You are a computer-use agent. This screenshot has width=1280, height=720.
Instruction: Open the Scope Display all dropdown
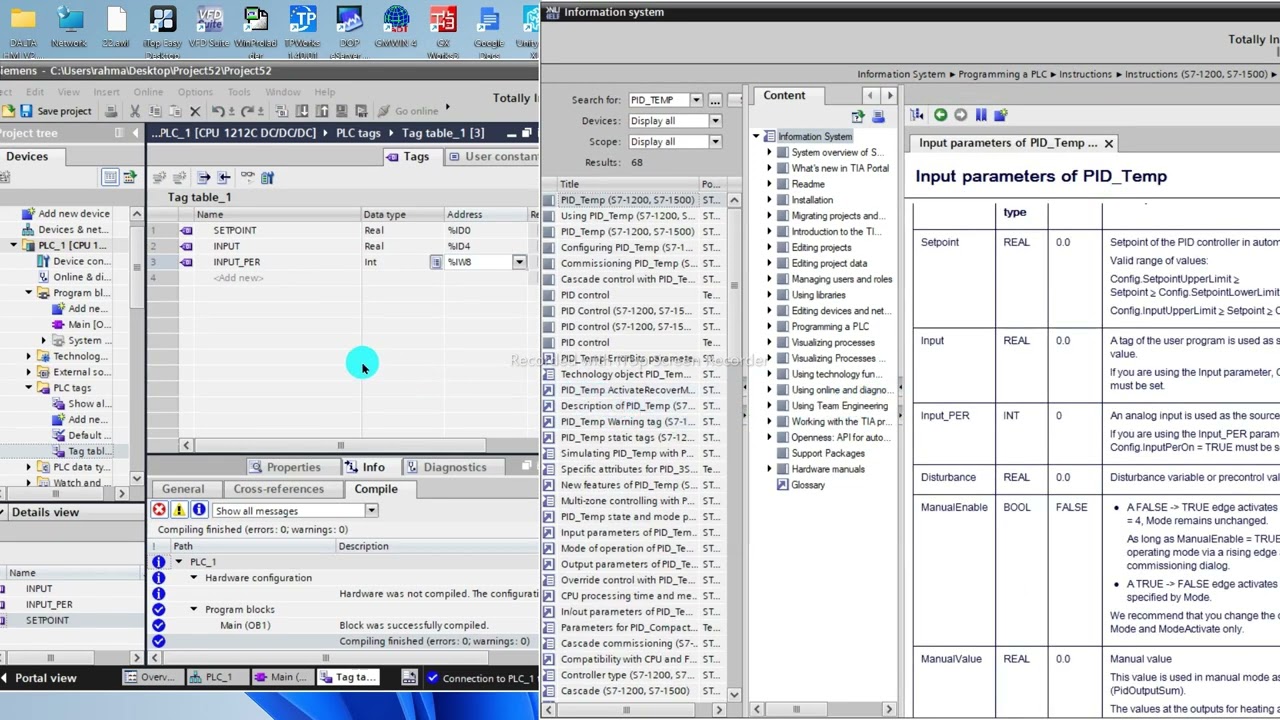715,142
